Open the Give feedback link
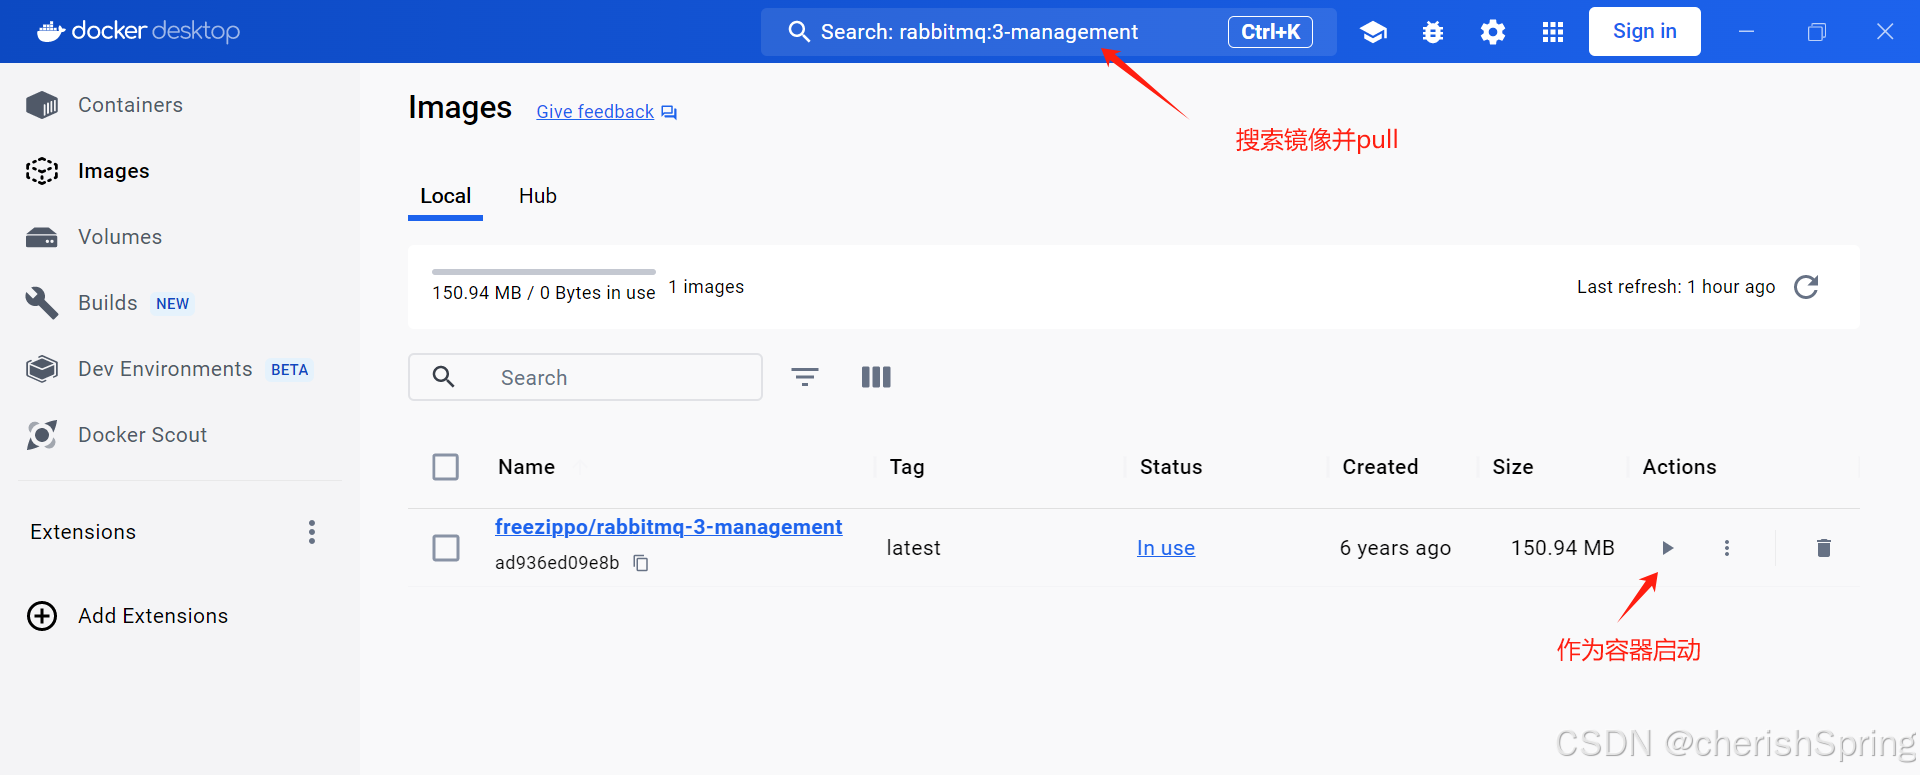 pos(595,112)
